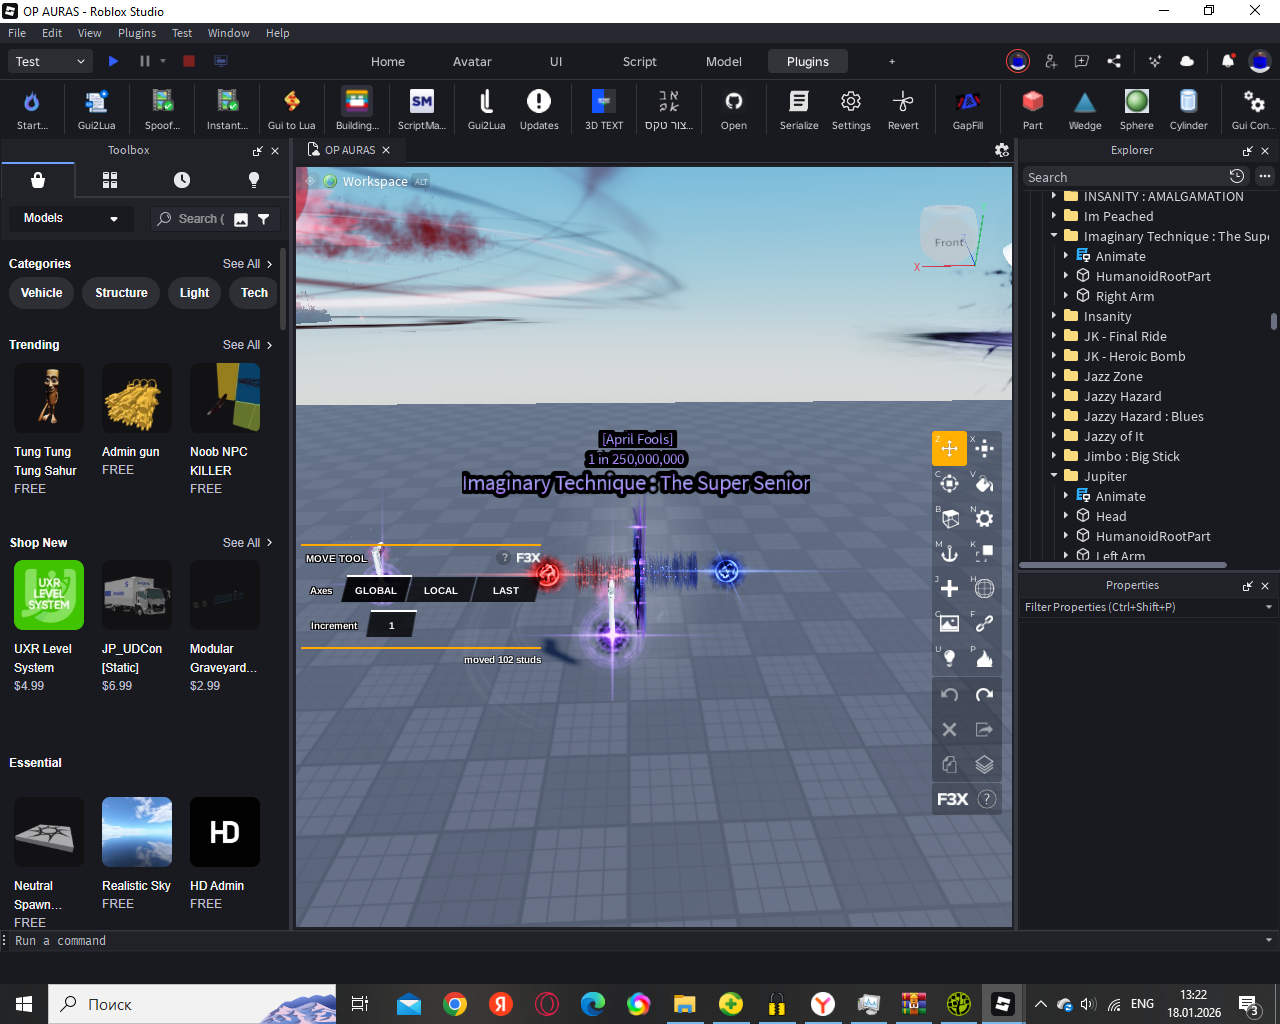Image resolution: width=1280 pixels, height=1024 pixels.
Task: Expand the JK - Heroic Bomb folder
Action: coord(1054,356)
